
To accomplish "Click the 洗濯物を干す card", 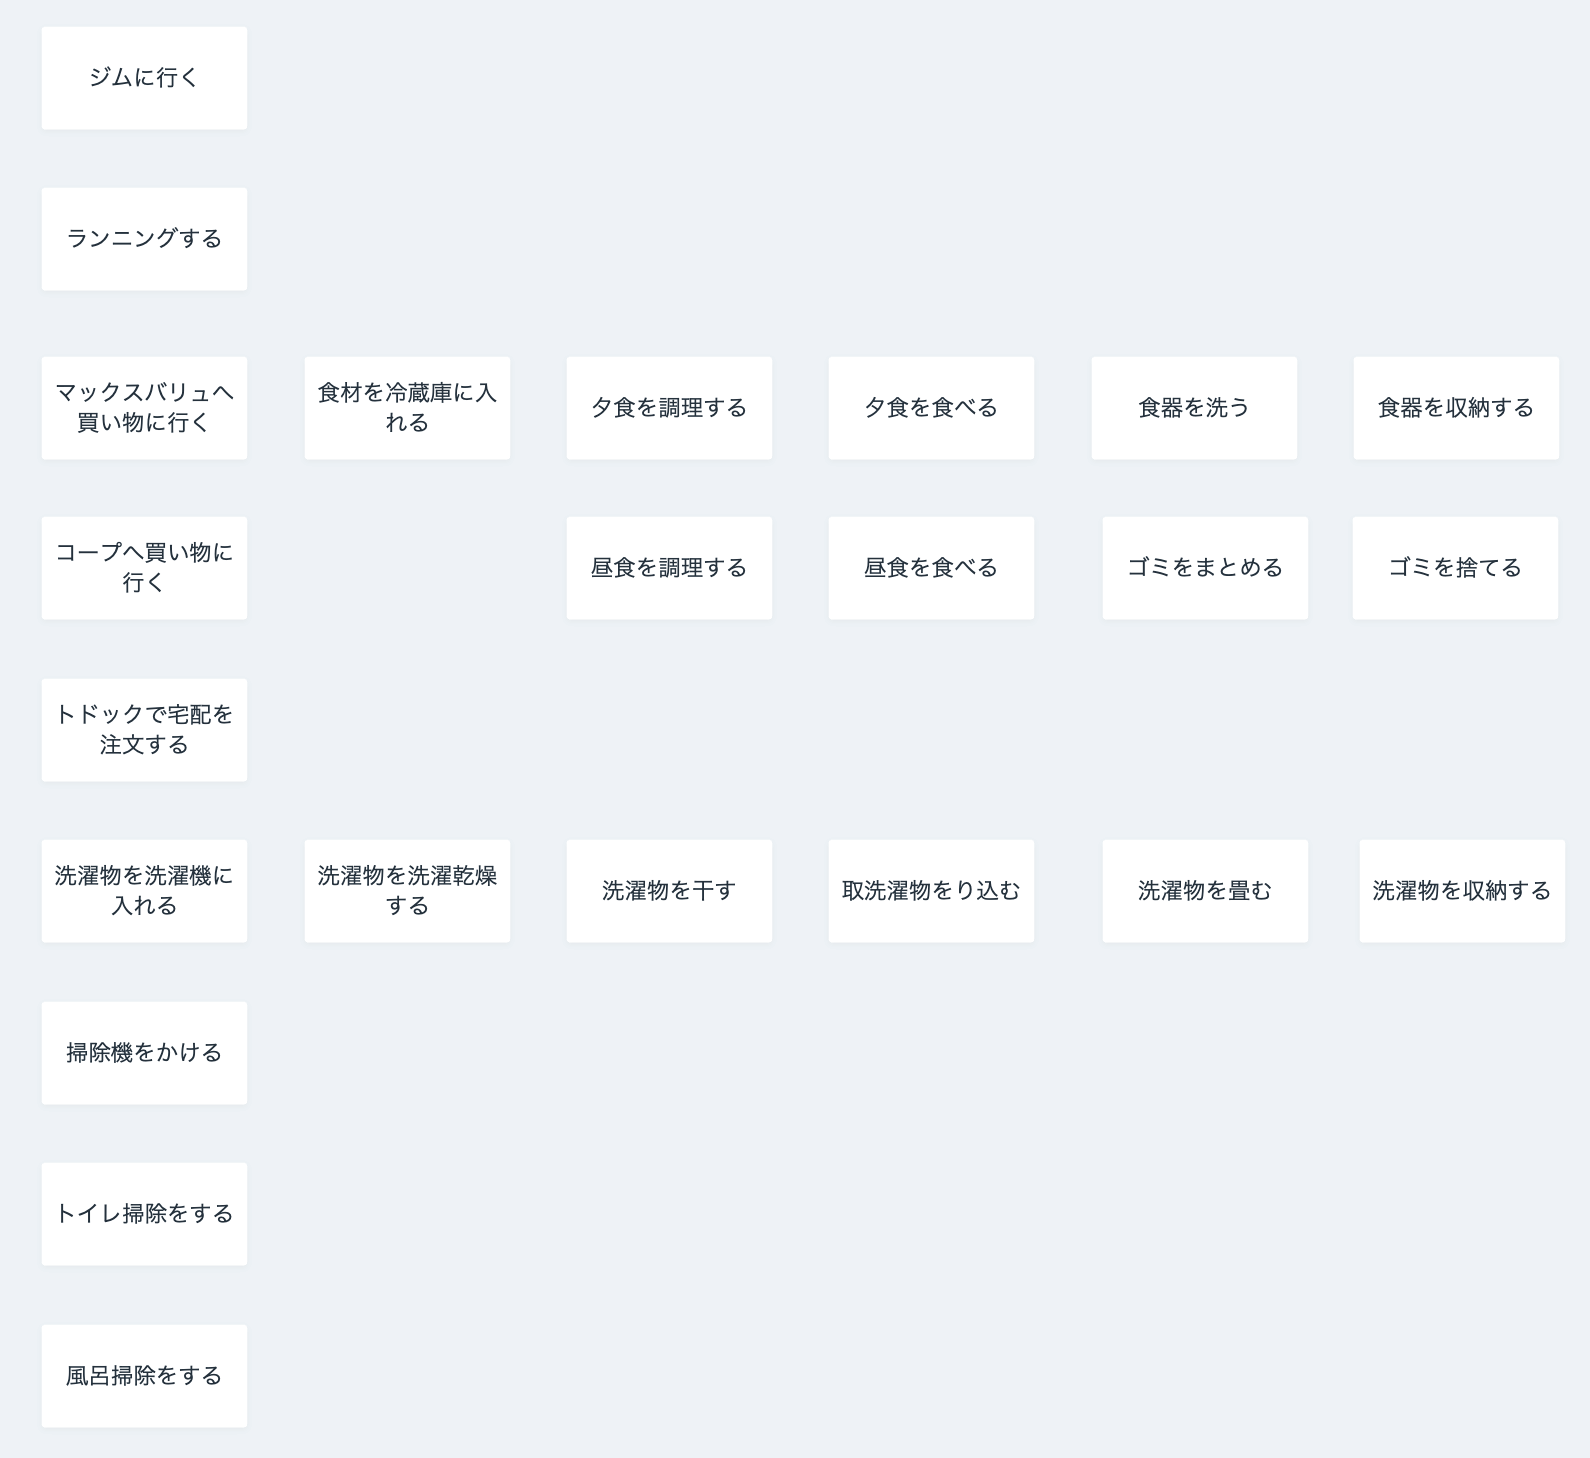I will coord(669,891).
